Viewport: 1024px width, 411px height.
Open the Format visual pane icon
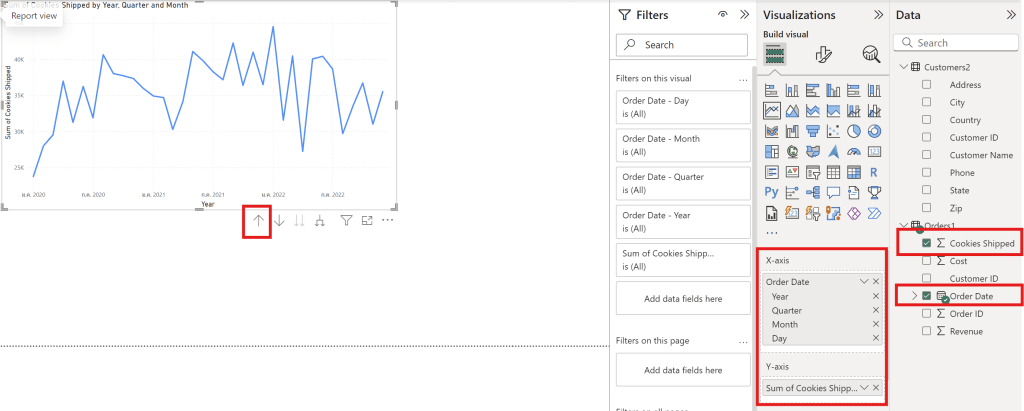(x=824, y=55)
